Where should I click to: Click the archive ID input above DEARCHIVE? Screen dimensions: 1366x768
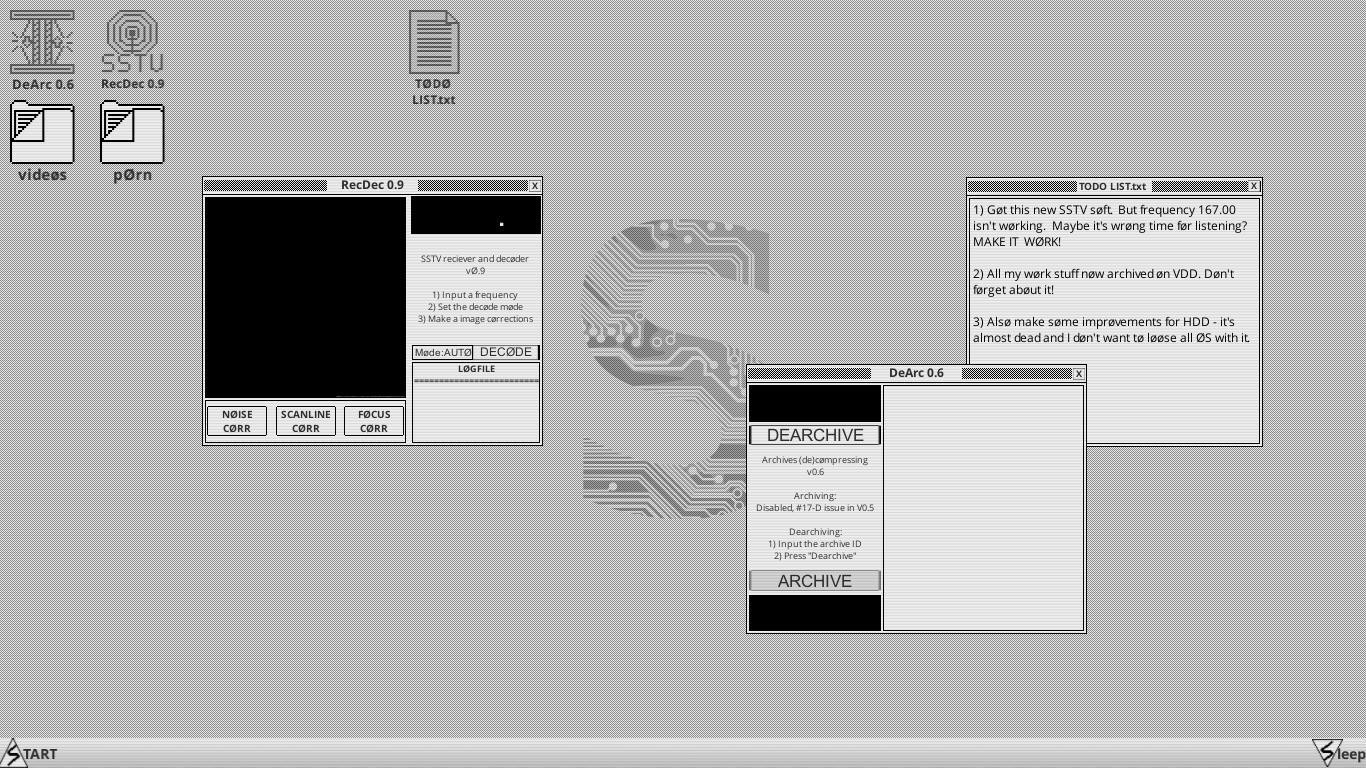click(x=815, y=404)
